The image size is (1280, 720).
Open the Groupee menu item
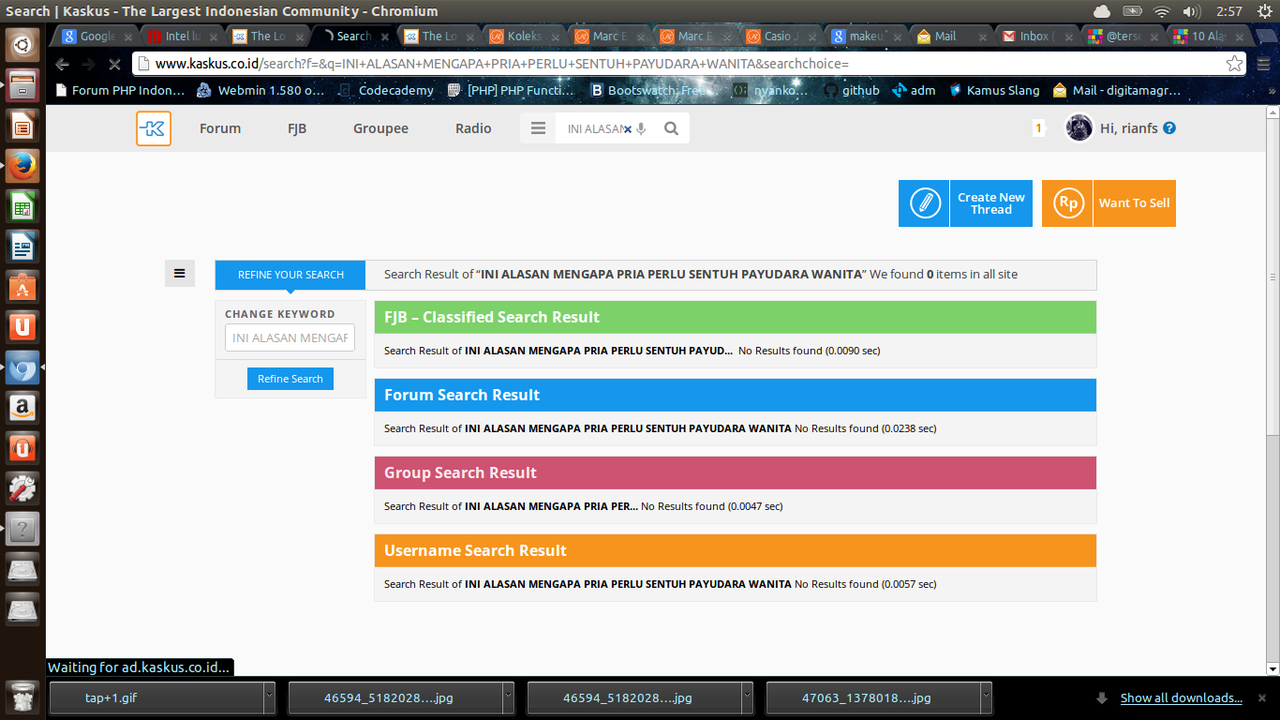[381, 128]
